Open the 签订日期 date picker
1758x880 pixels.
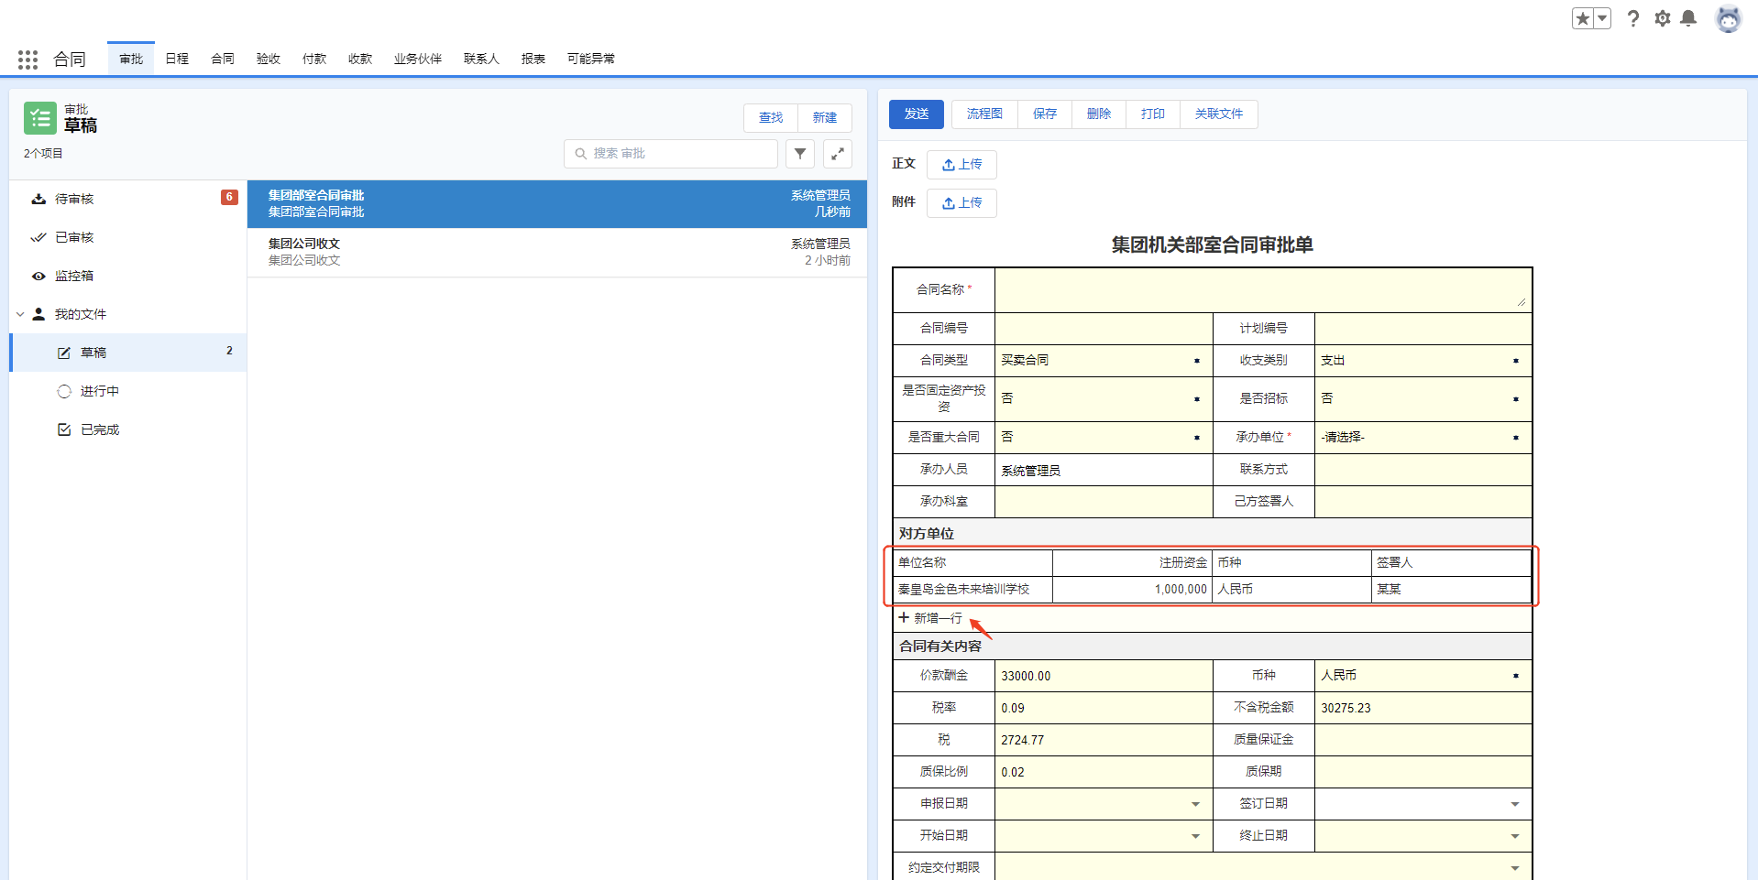click(1423, 804)
